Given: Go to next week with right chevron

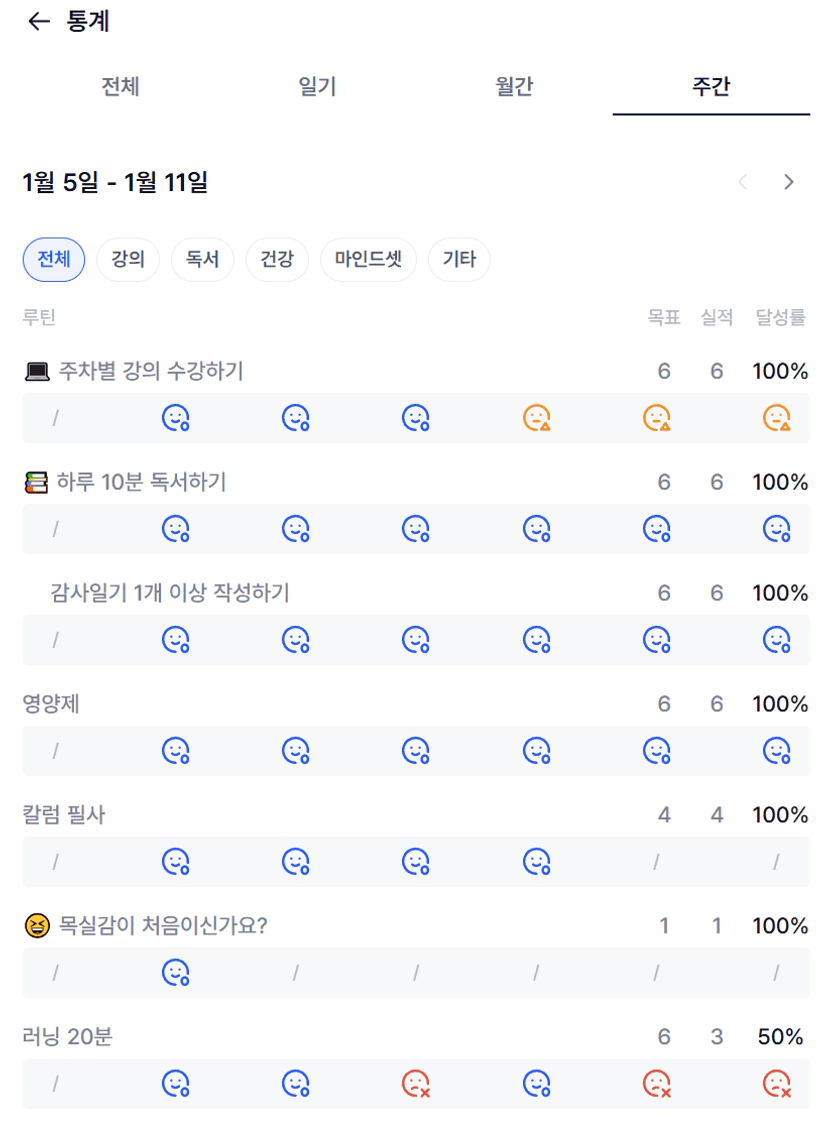Looking at the screenshot, I should click(789, 182).
